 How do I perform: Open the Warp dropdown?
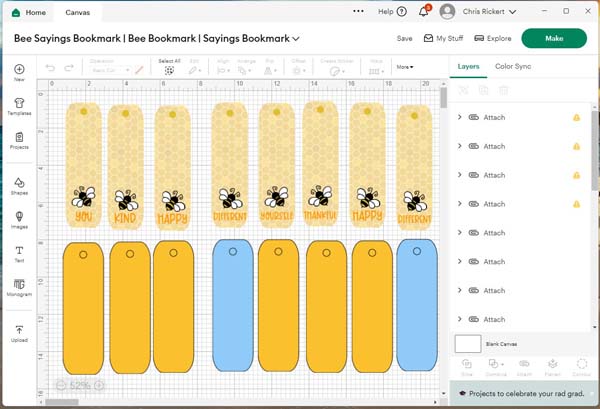coord(376,71)
